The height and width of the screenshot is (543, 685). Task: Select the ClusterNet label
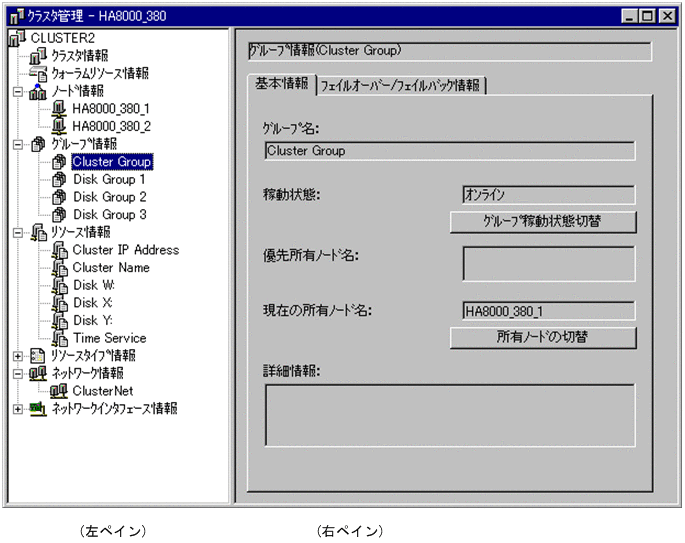pos(103,391)
